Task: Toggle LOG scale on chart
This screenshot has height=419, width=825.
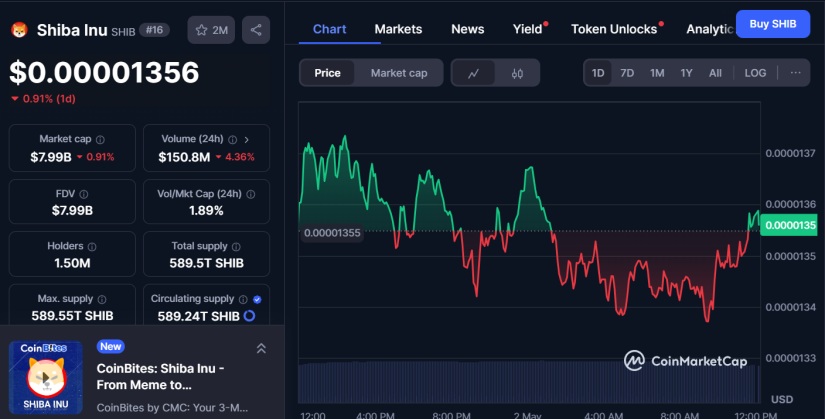Action: tap(755, 73)
